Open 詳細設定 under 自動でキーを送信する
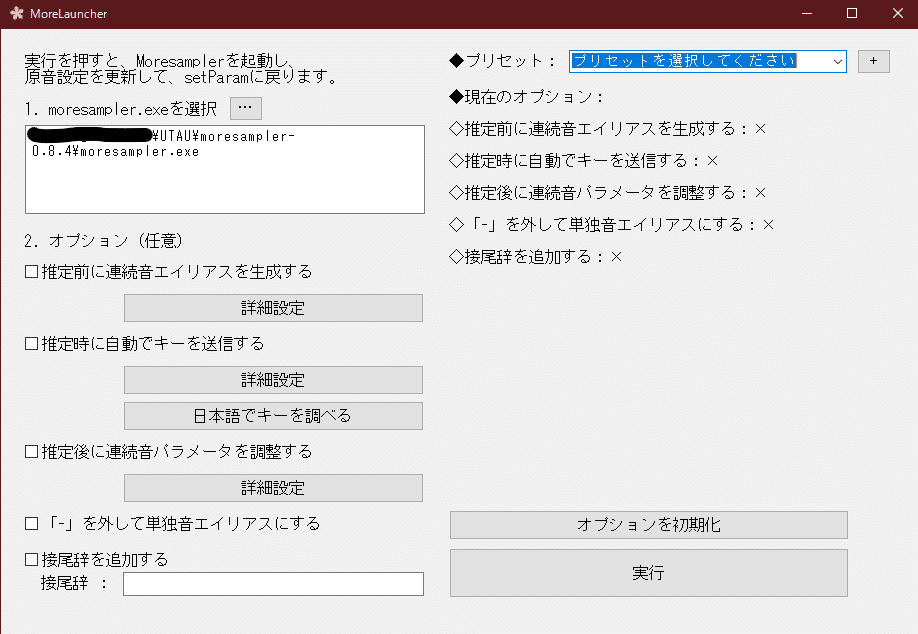This screenshot has width=918, height=634. (273, 380)
